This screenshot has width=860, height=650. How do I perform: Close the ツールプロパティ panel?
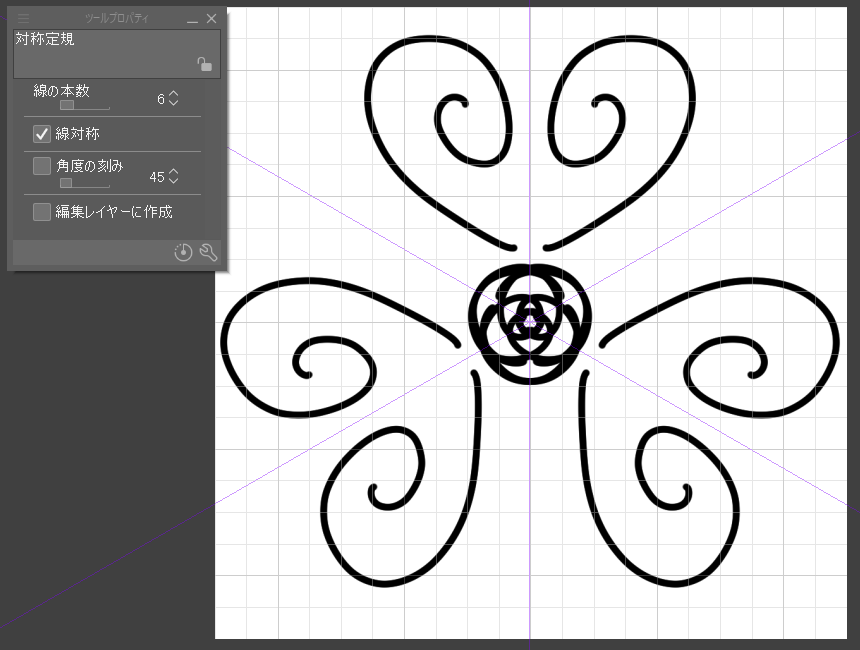coord(211,19)
